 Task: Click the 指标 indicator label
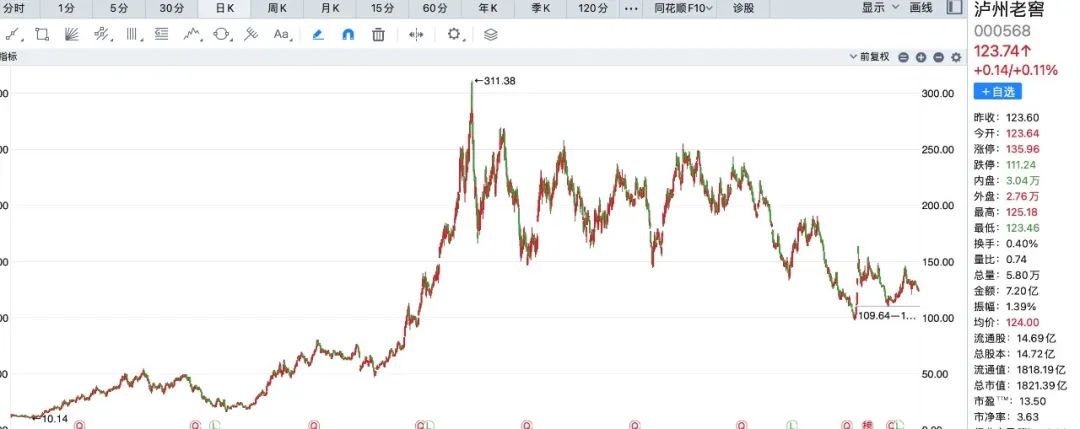click(8, 57)
